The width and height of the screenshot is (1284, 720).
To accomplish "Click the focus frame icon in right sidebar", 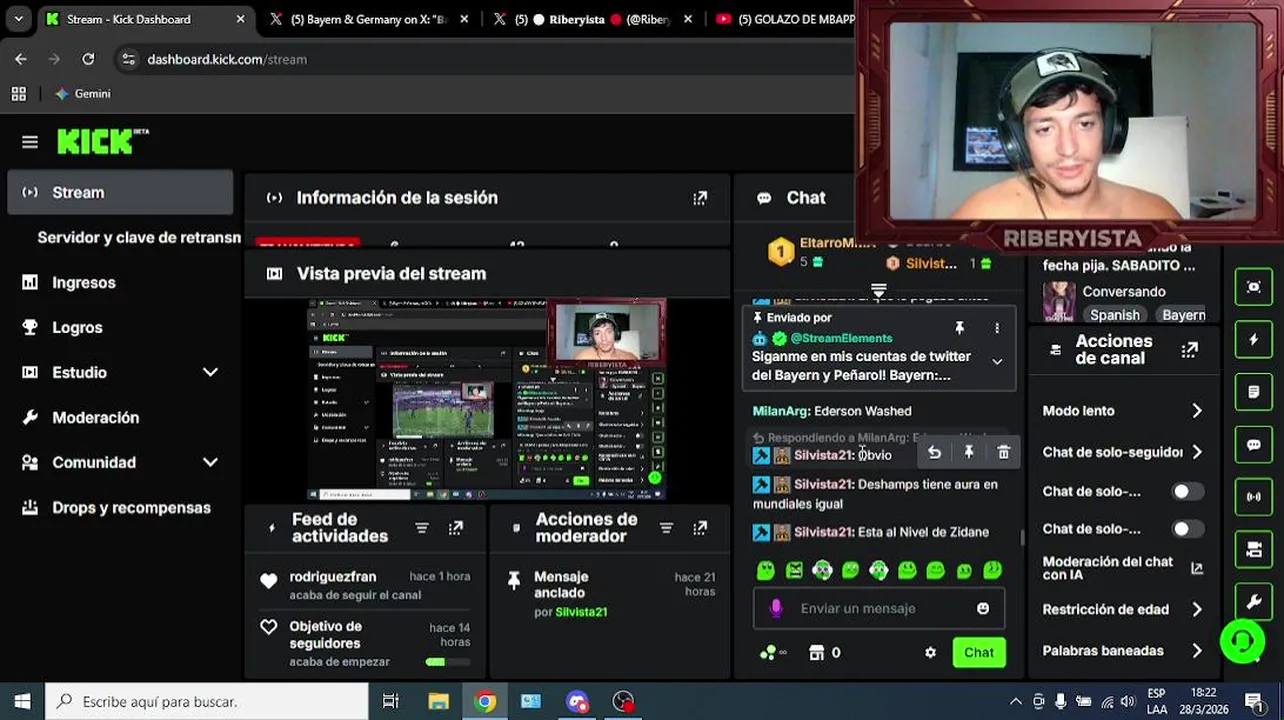I will click(1254, 287).
